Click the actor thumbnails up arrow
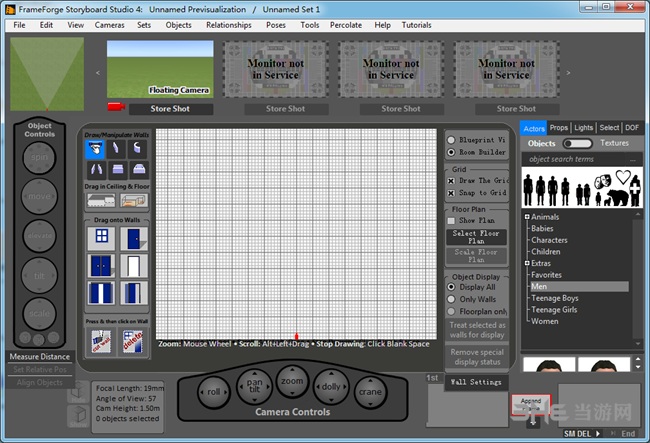650x443 pixels. coord(638,359)
